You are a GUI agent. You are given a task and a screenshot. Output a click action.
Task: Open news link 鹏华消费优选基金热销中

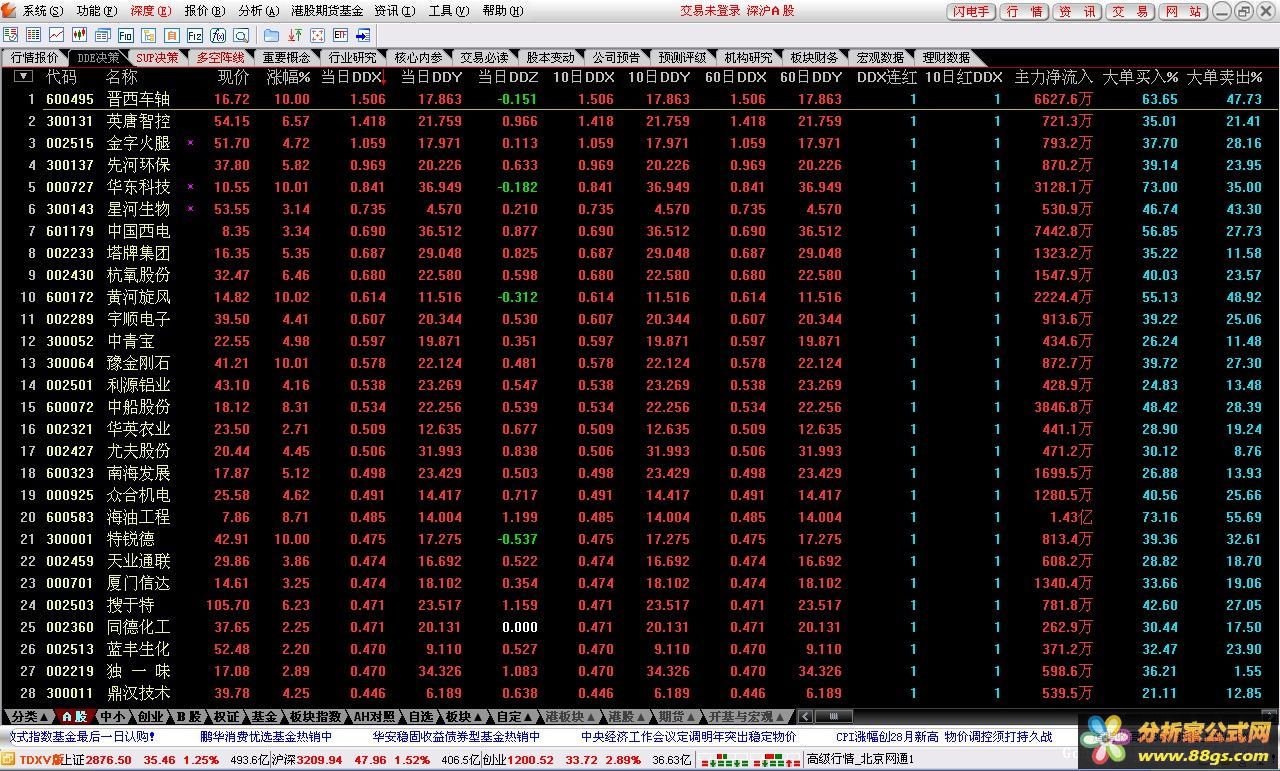pos(266,737)
